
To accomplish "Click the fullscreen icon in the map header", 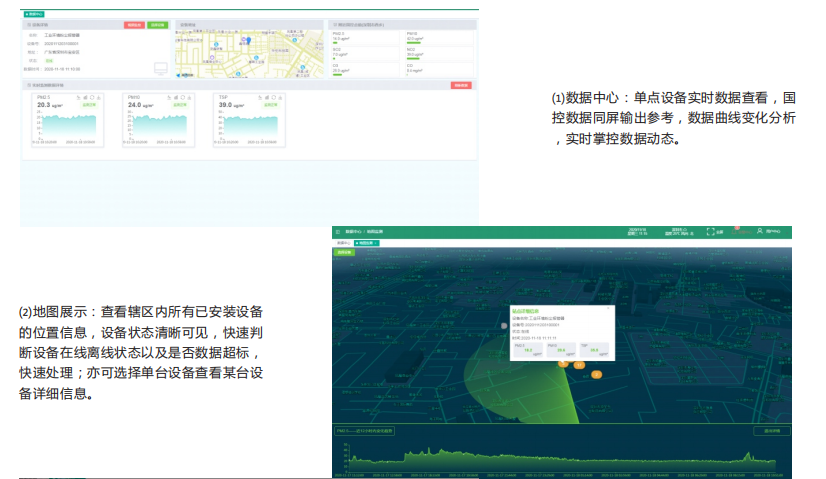I will (x=710, y=232).
